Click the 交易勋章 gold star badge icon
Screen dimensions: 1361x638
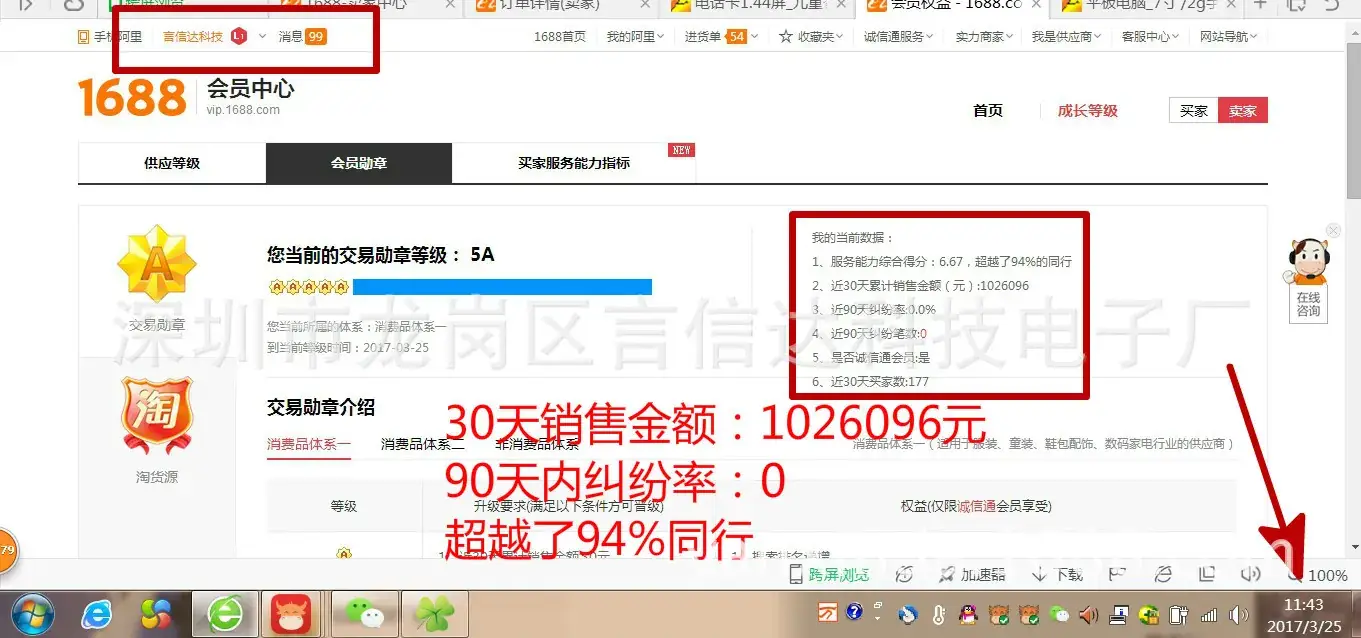(x=156, y=265)
